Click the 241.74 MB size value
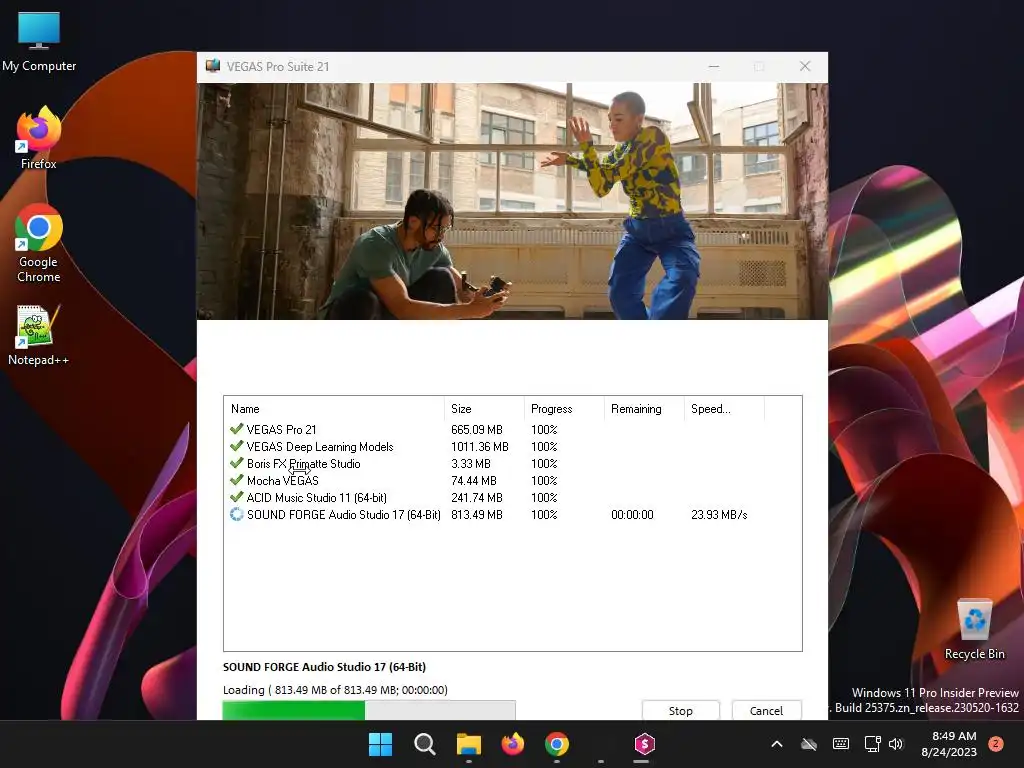 tap(477, 498)
